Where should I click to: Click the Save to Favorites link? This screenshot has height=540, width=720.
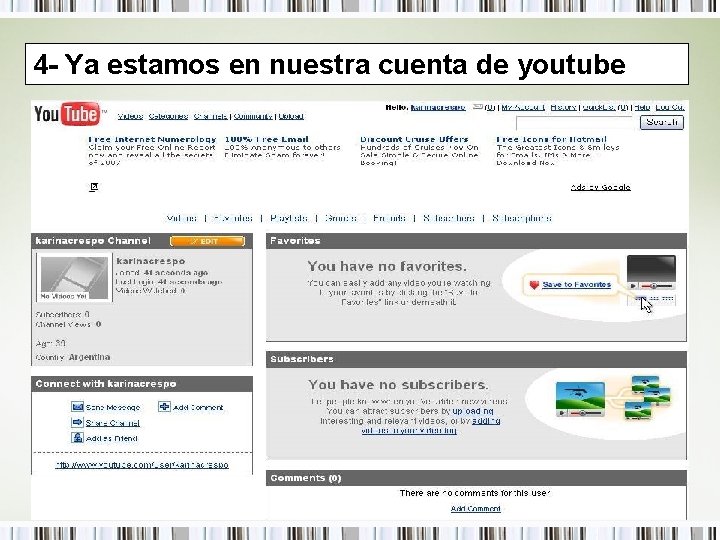coord(576,285)
